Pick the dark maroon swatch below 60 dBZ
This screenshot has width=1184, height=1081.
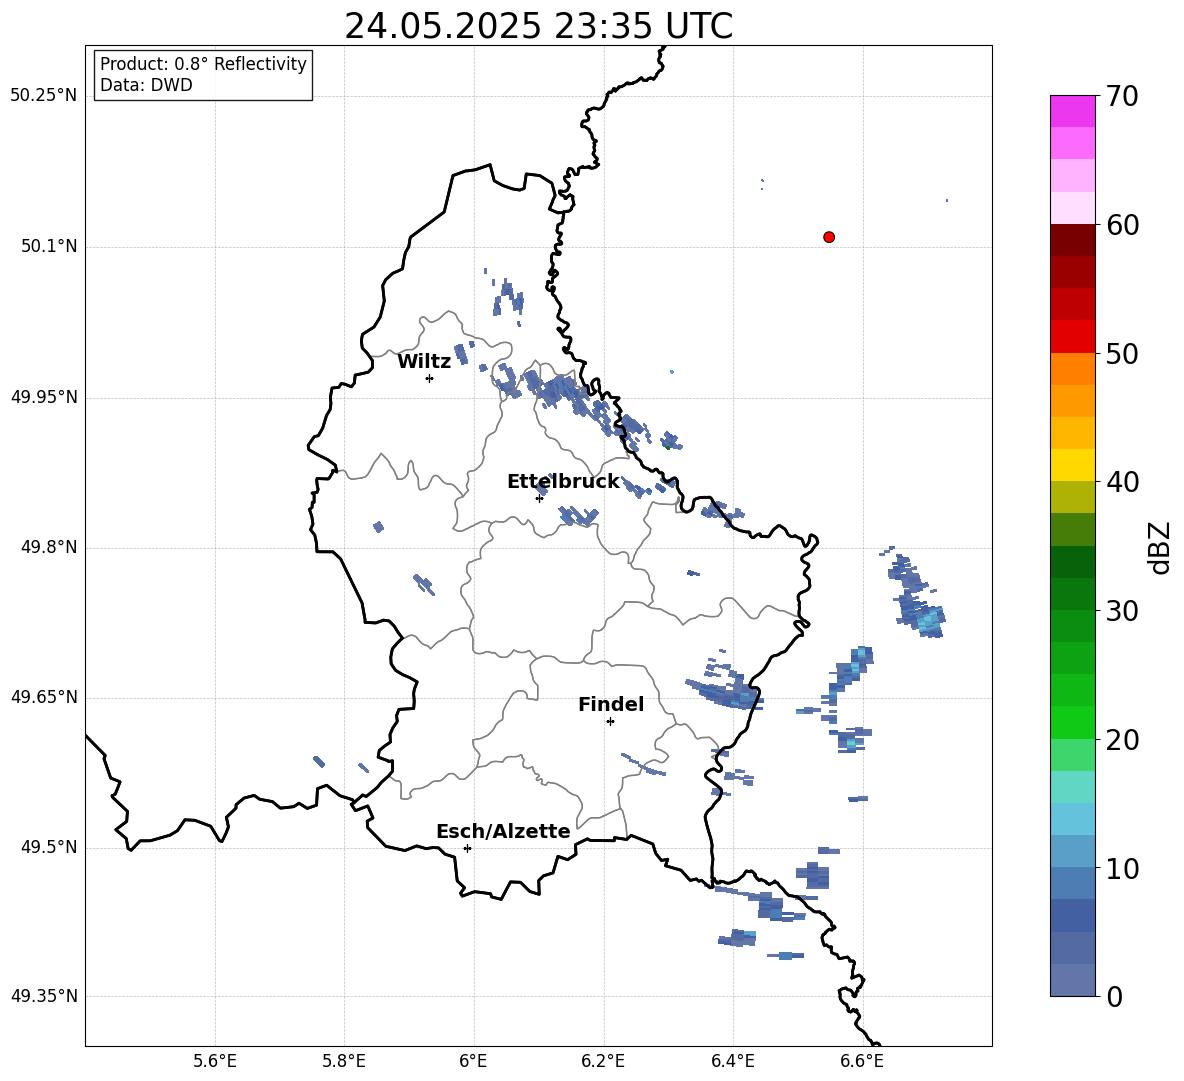pos(1072,240)
